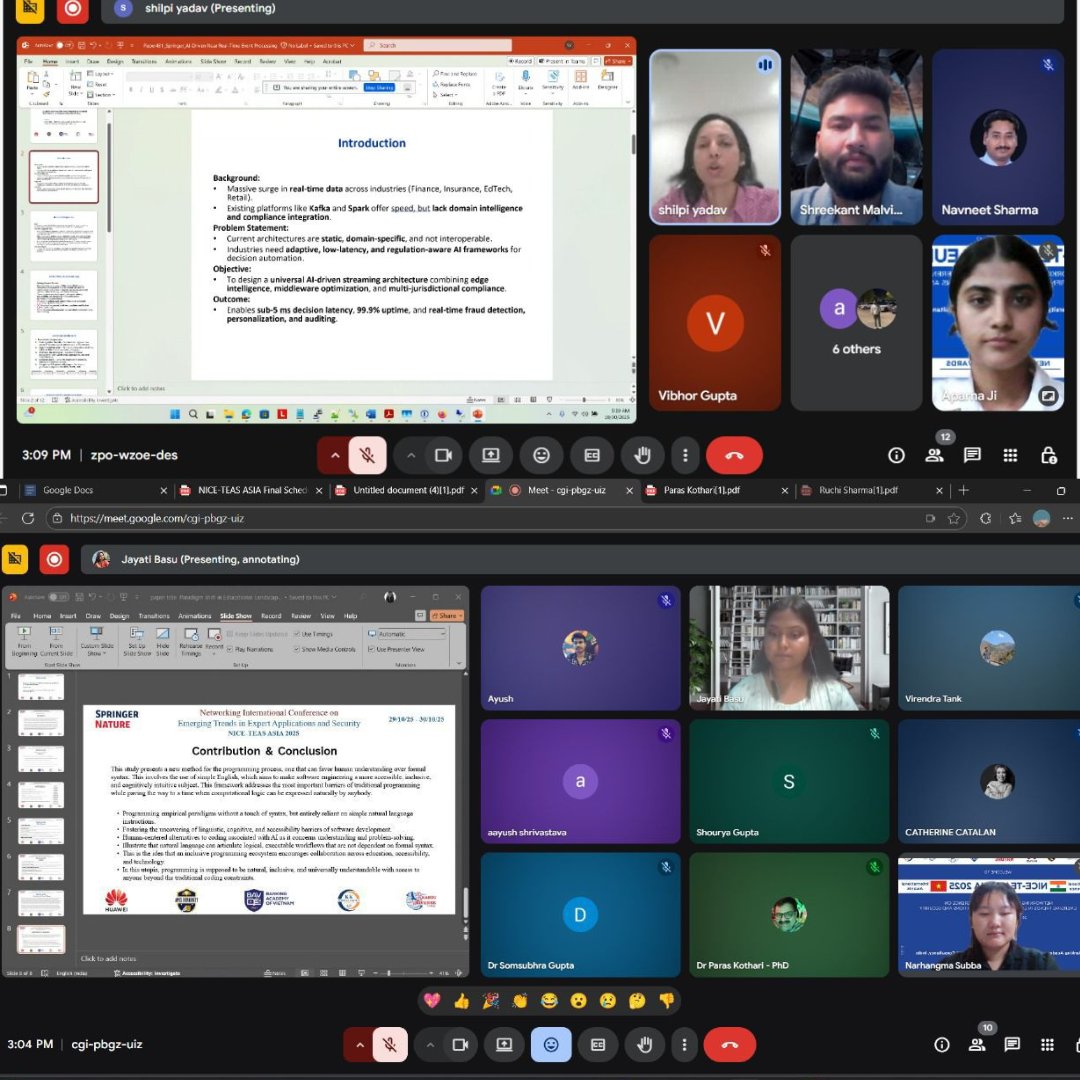Open chat in cgi-pbgz-uiz meeting

tap(1012, 1045)
